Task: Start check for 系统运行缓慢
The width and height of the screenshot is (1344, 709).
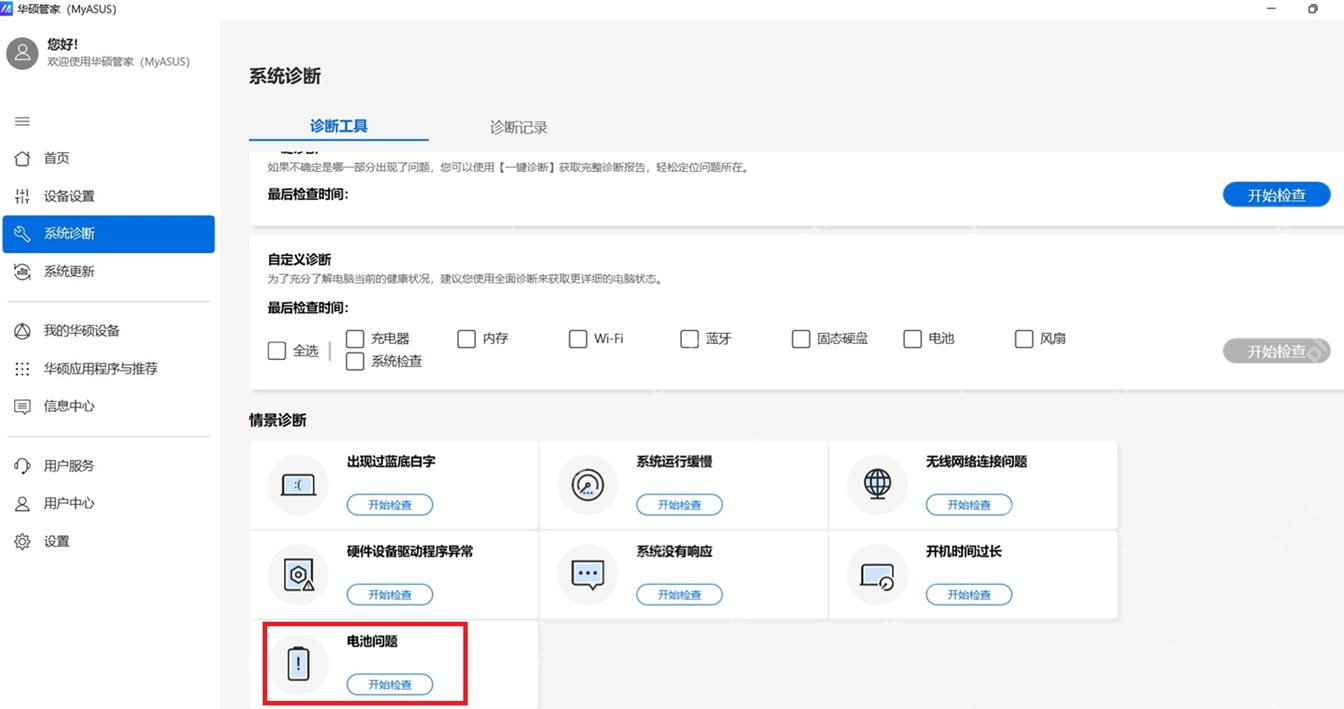Action: click(x=679, y=505)
